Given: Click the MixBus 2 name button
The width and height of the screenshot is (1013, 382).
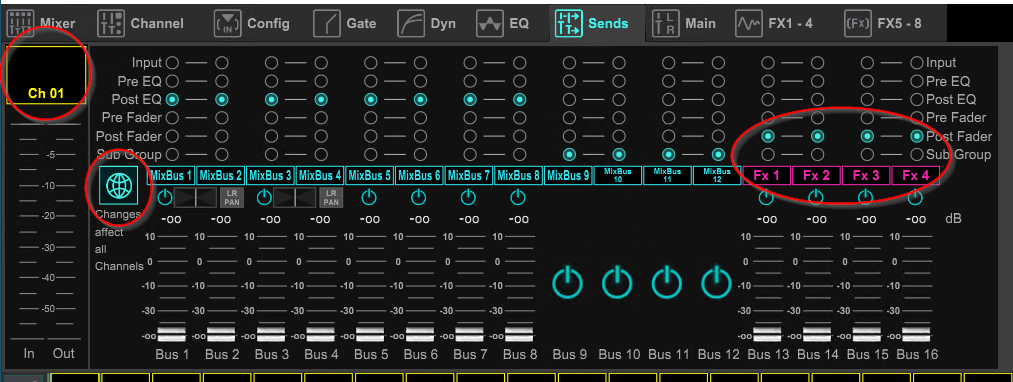Looking at the screenshot, I should click(x=220, y=175).
